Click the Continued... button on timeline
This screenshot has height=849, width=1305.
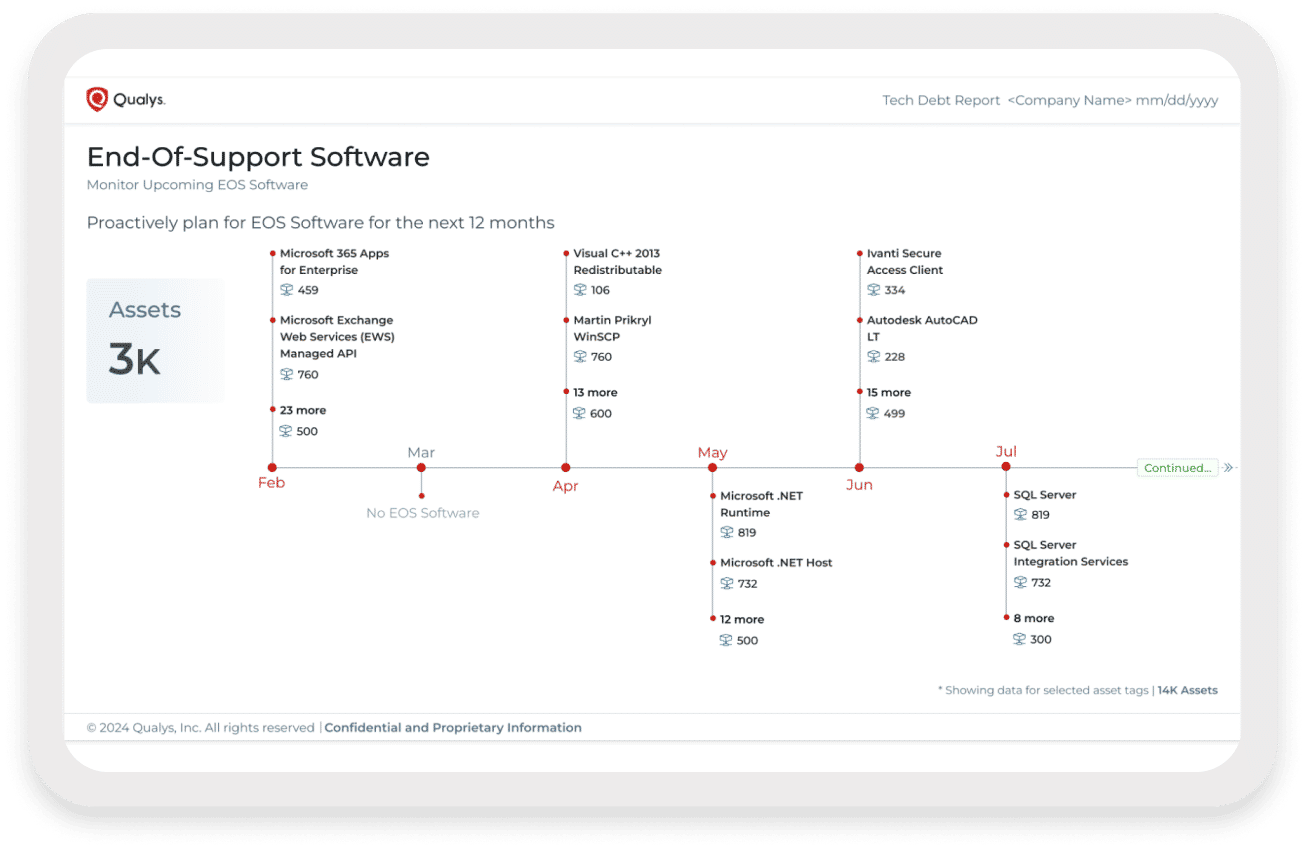pyautogui.click(x=1178, y=467)
